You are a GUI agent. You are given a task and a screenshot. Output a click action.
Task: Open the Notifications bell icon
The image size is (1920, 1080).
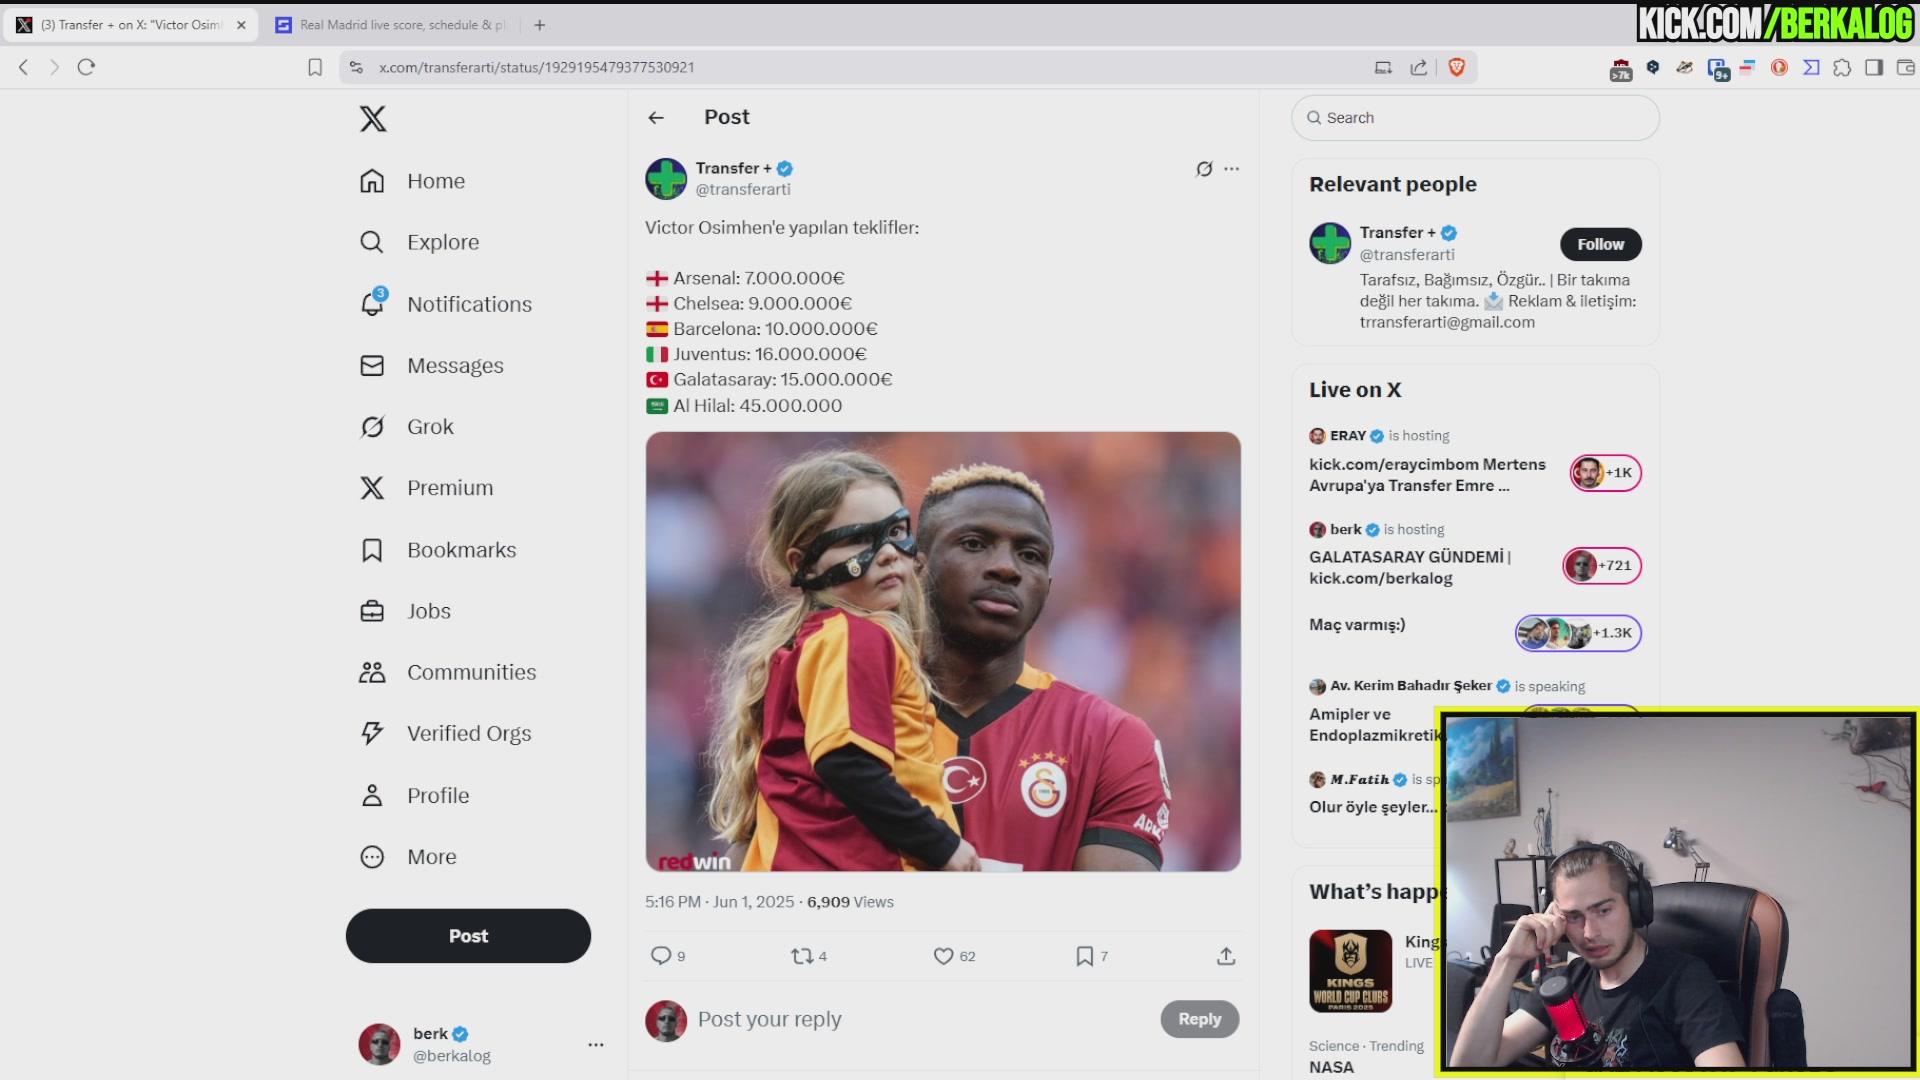coord(372,304)
